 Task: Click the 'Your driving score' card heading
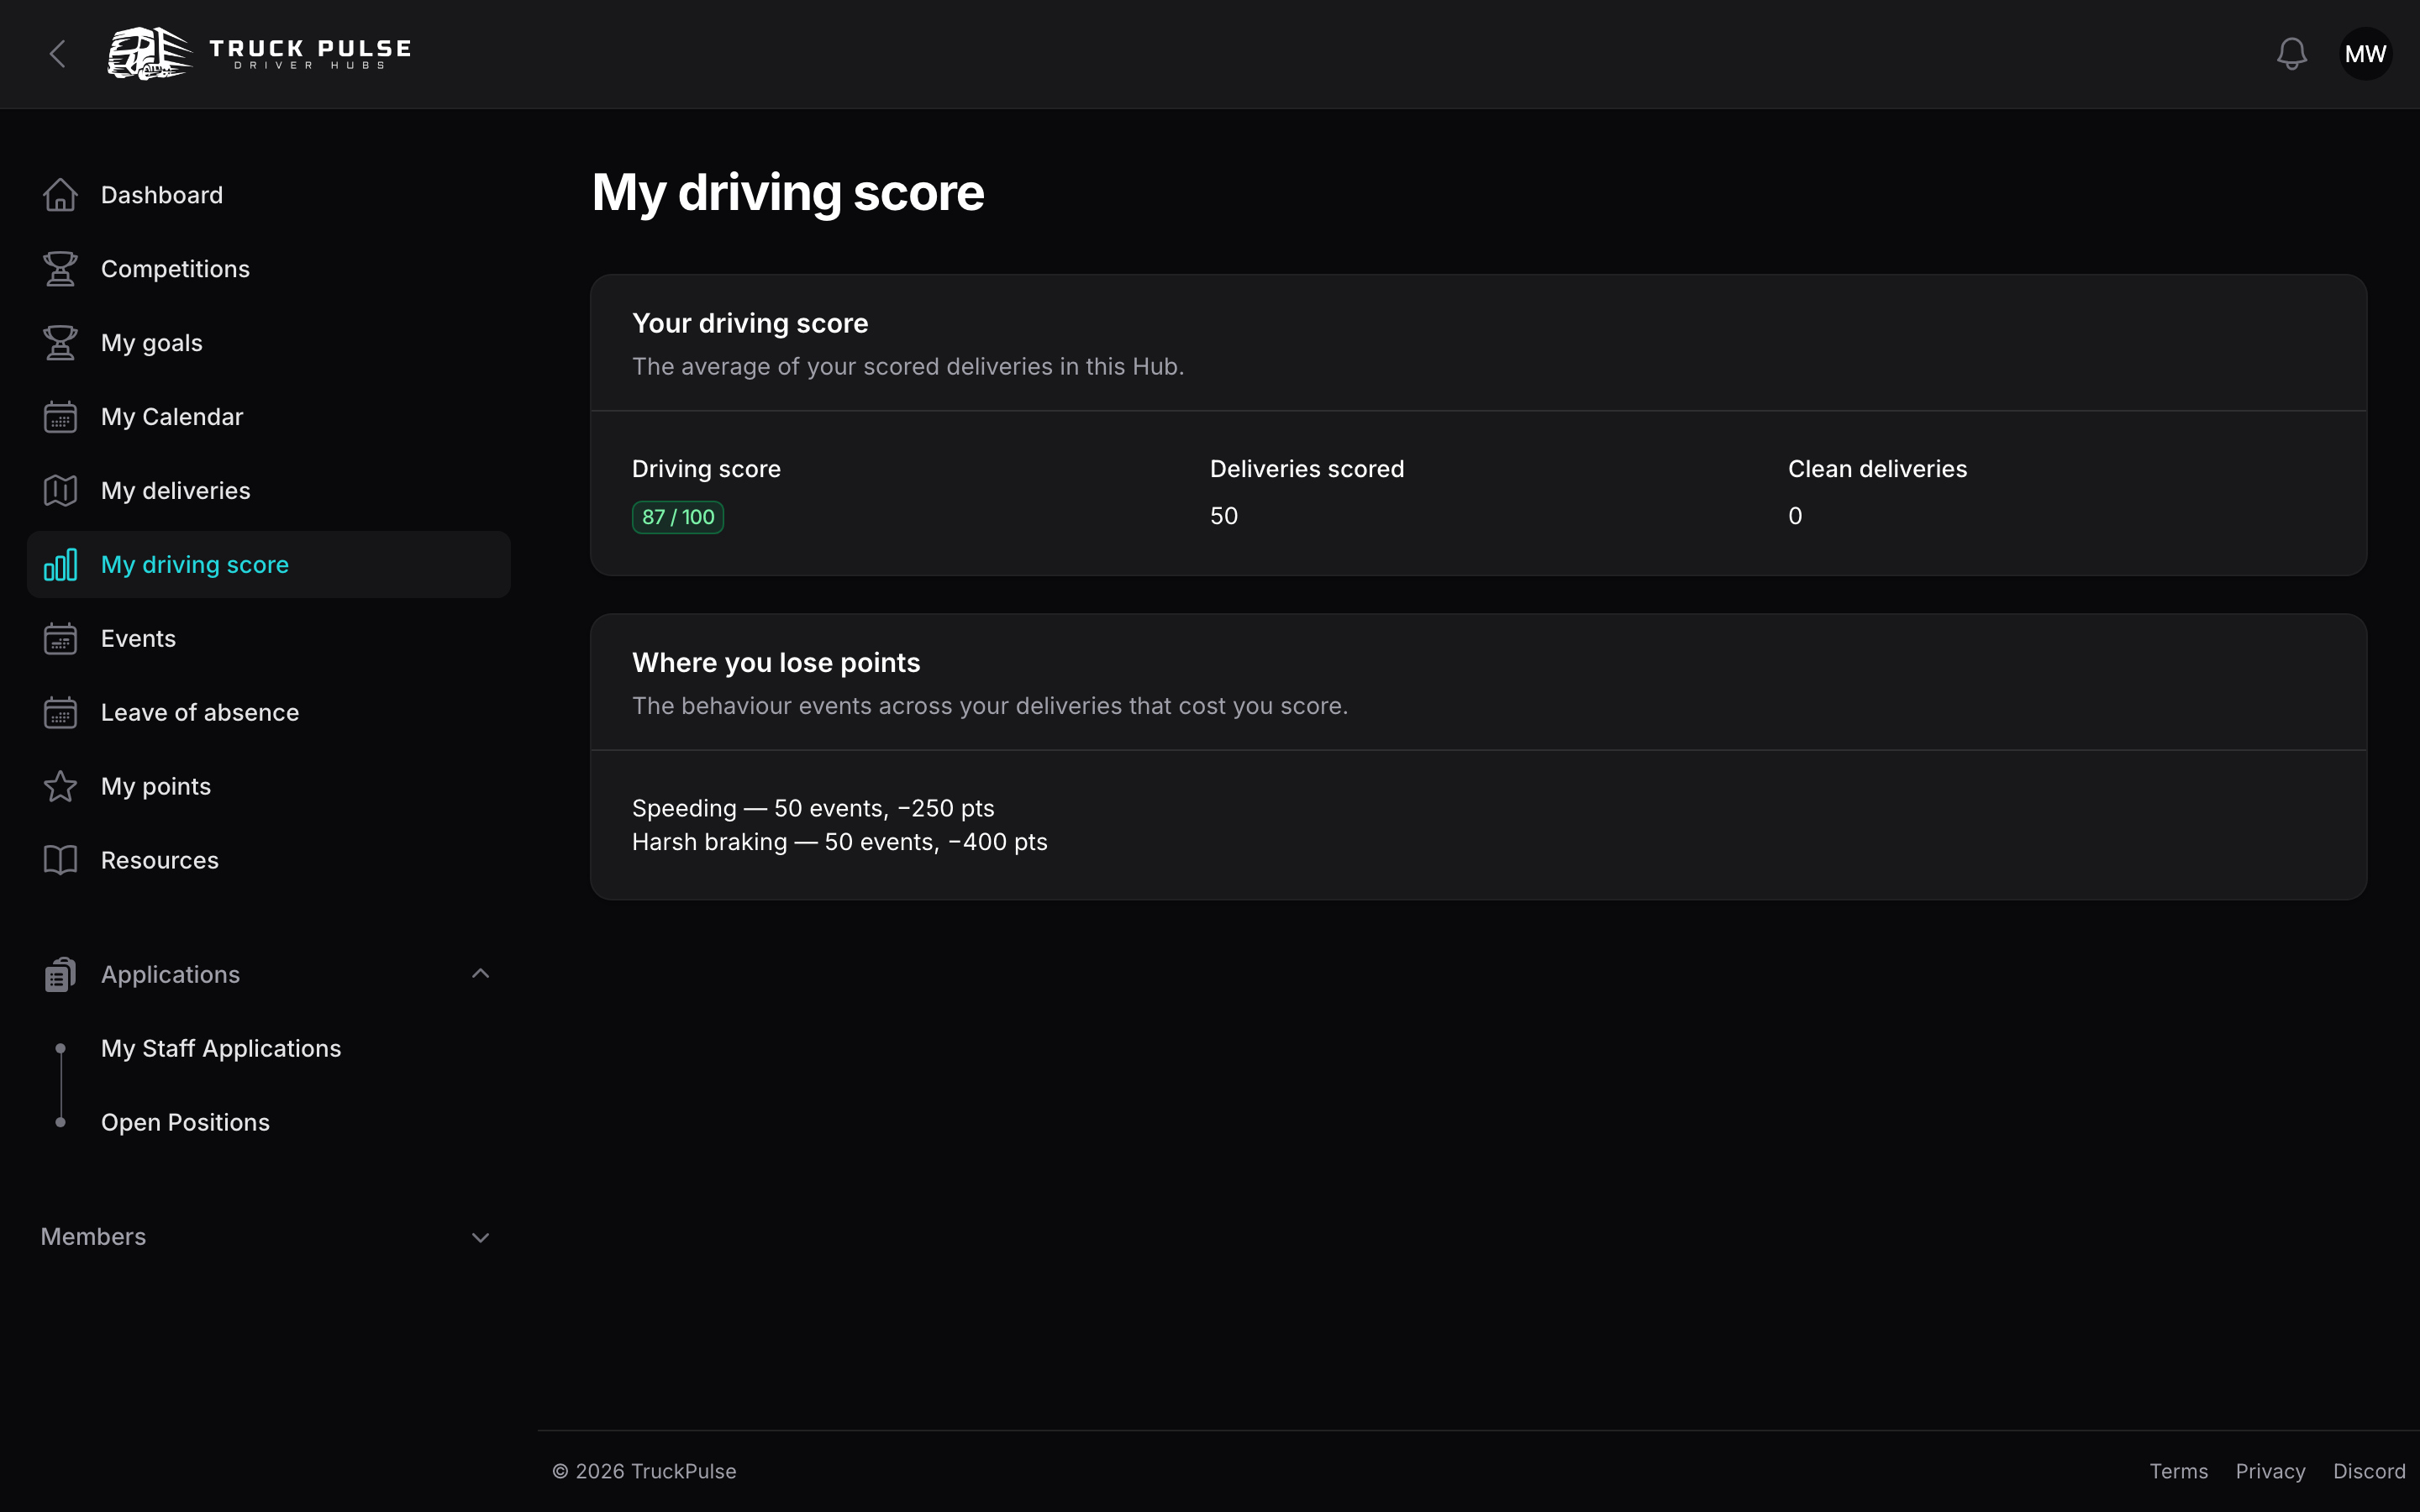pyautogui.click(x=750, y=323)
